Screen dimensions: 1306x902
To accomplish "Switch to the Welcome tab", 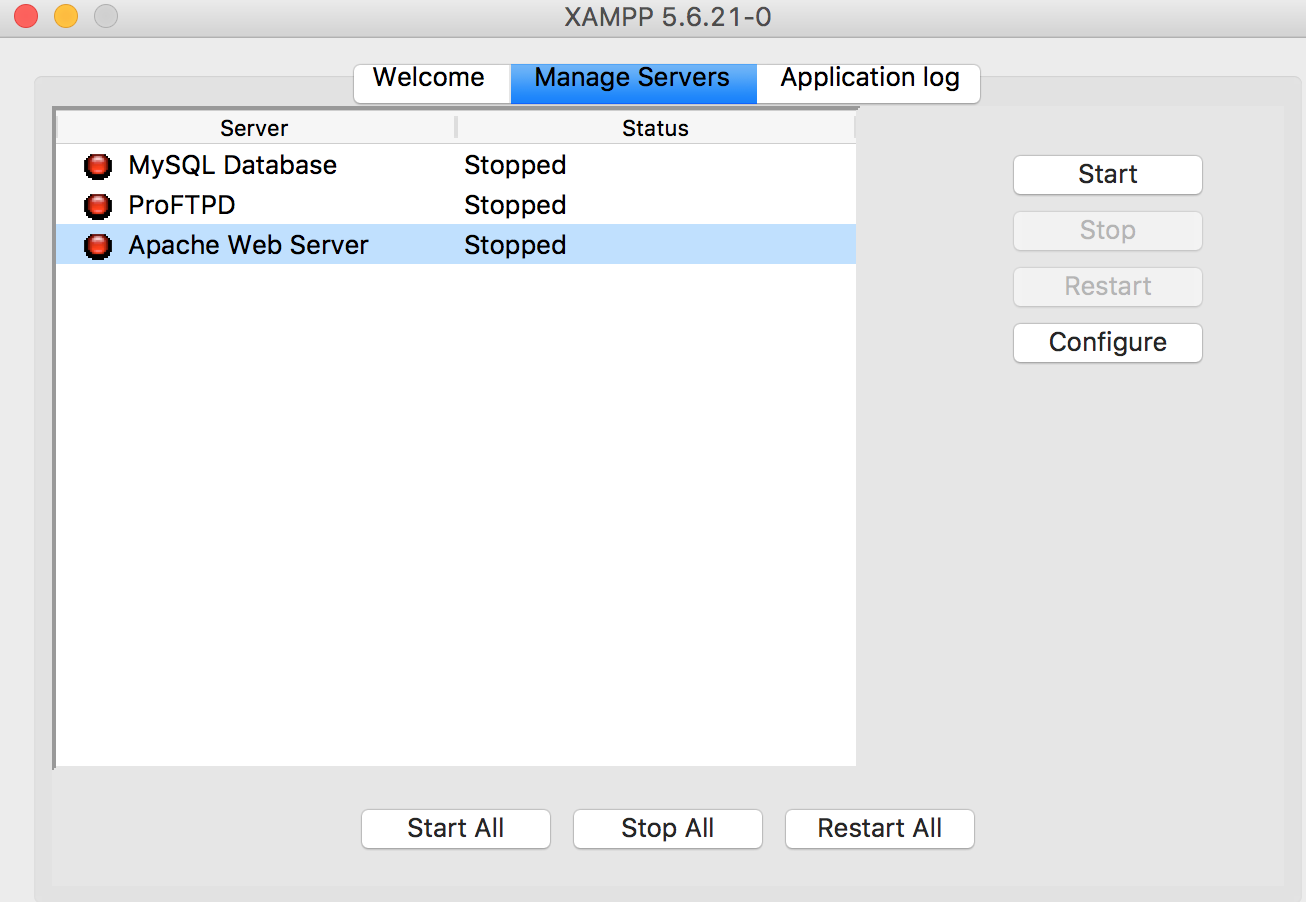I will 432,83.
